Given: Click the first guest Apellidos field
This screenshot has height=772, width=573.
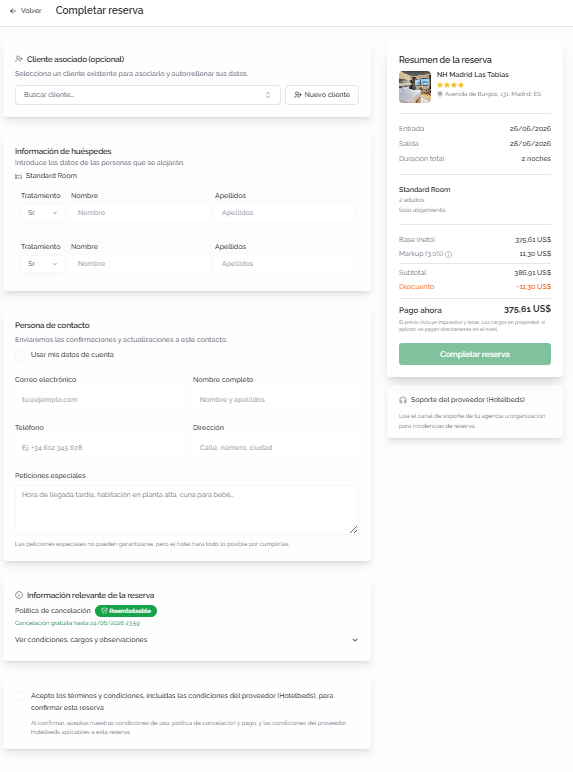Looking at the screenshot, I should coord(284,213).
